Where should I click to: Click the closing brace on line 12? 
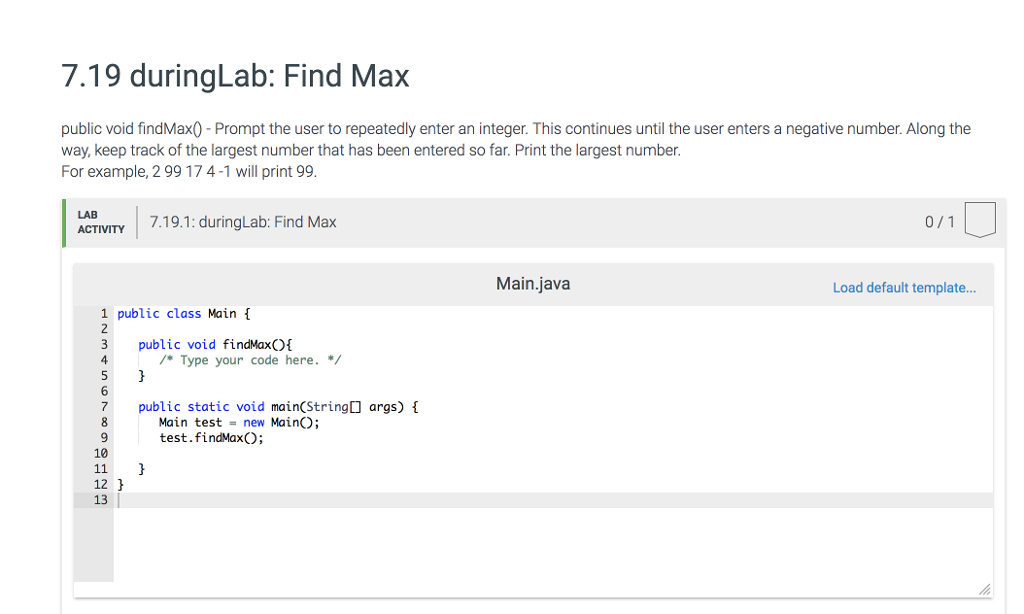(119, 484)
